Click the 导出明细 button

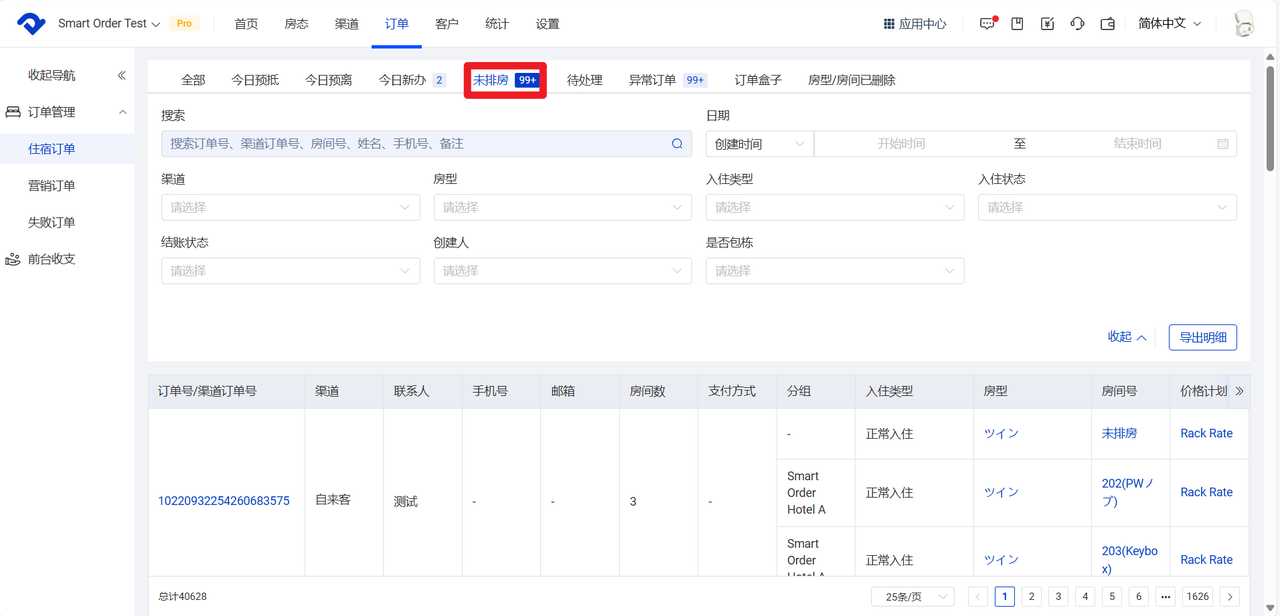tap(1202, 337)
